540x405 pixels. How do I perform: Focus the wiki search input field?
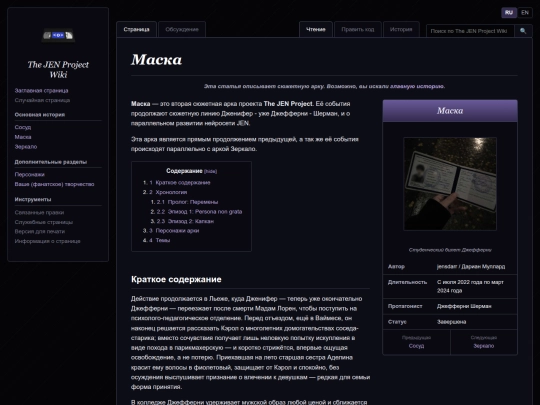[x=470, y=31]
